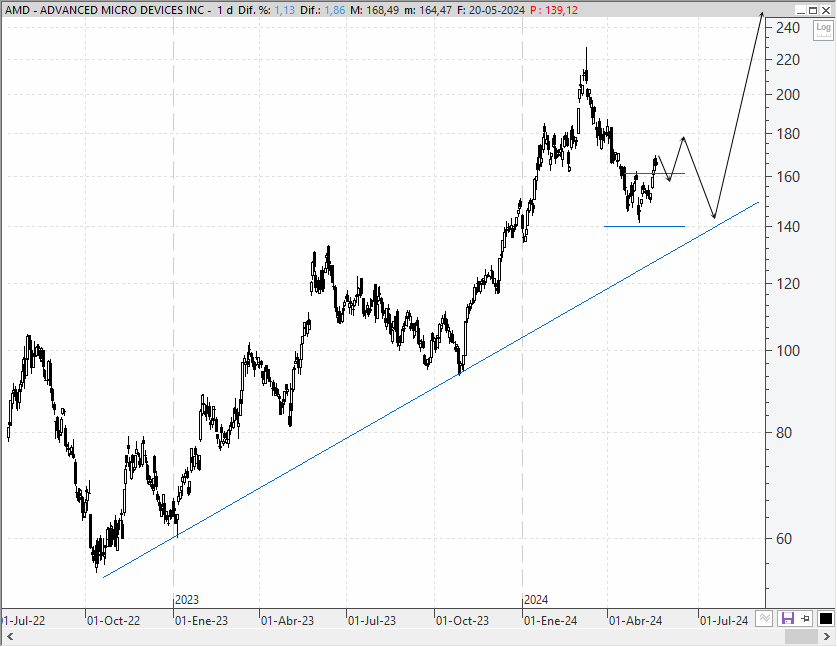Click the 01-Abr-24 date axis label
The width and height of the screenshot is (837, 647).
(x=636, y=621)
